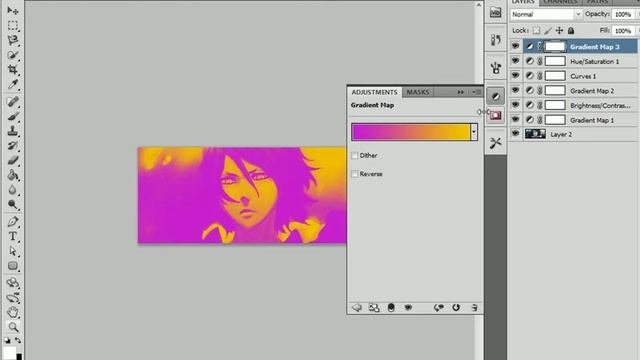Select the Rectangular Marquee tool

point(13,25)
